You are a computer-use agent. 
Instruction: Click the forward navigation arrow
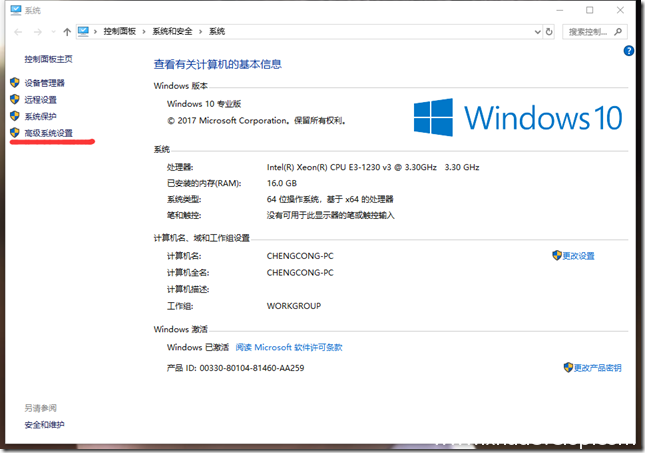tap(35, 32)
